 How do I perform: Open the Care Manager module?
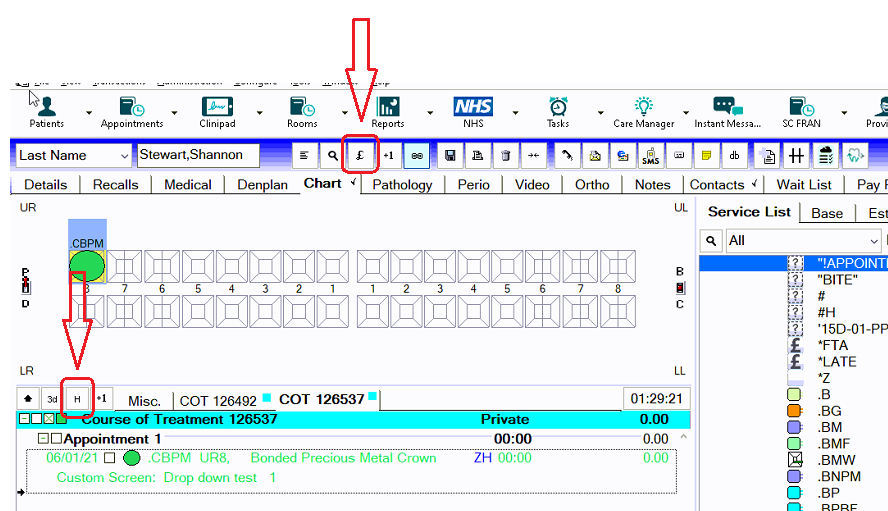click(x=643, y=110)
